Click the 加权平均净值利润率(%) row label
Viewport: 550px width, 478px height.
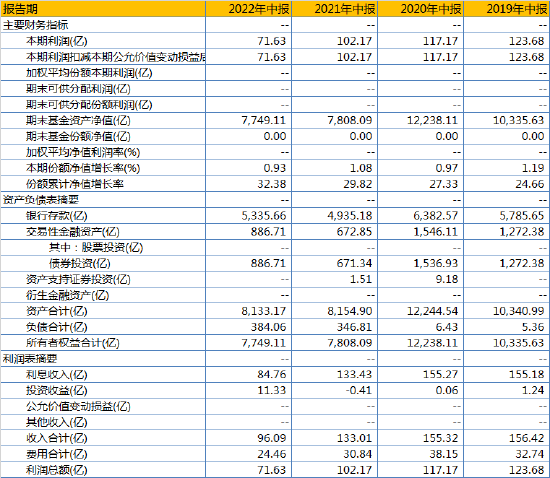83,152
